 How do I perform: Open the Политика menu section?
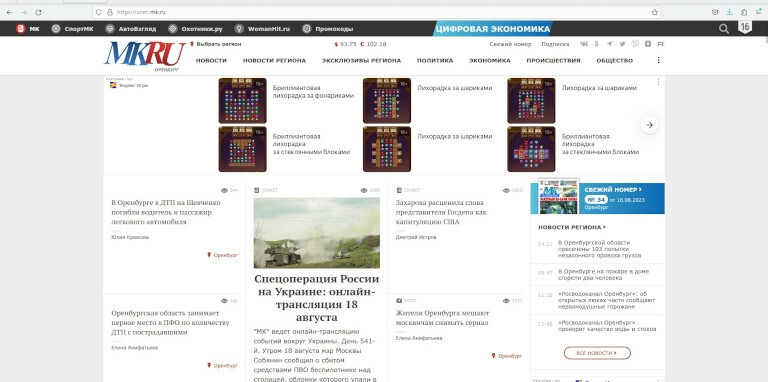[x=435, y=61]
